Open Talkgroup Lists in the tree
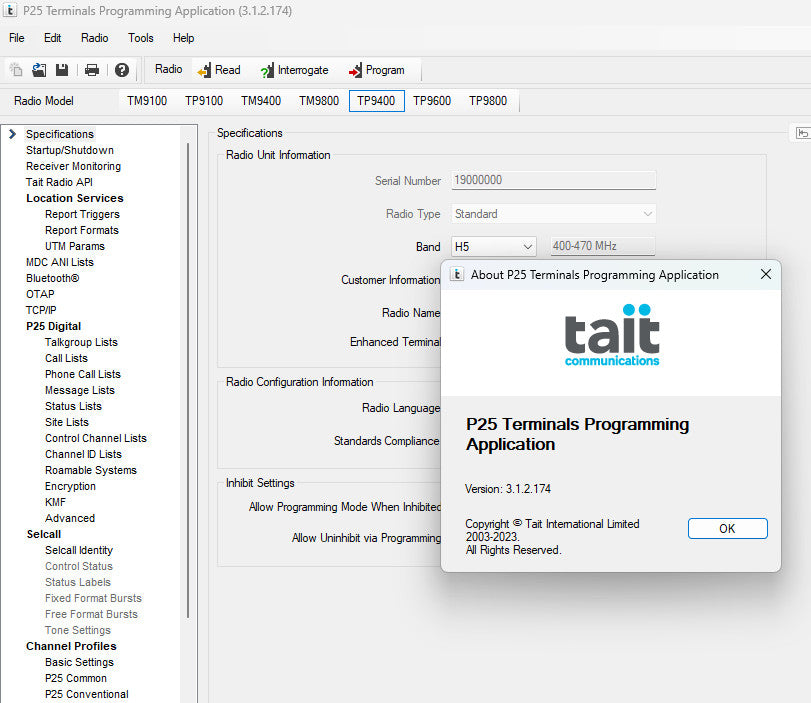Viewport: 811px width, 703px height. tap(81, 342)
